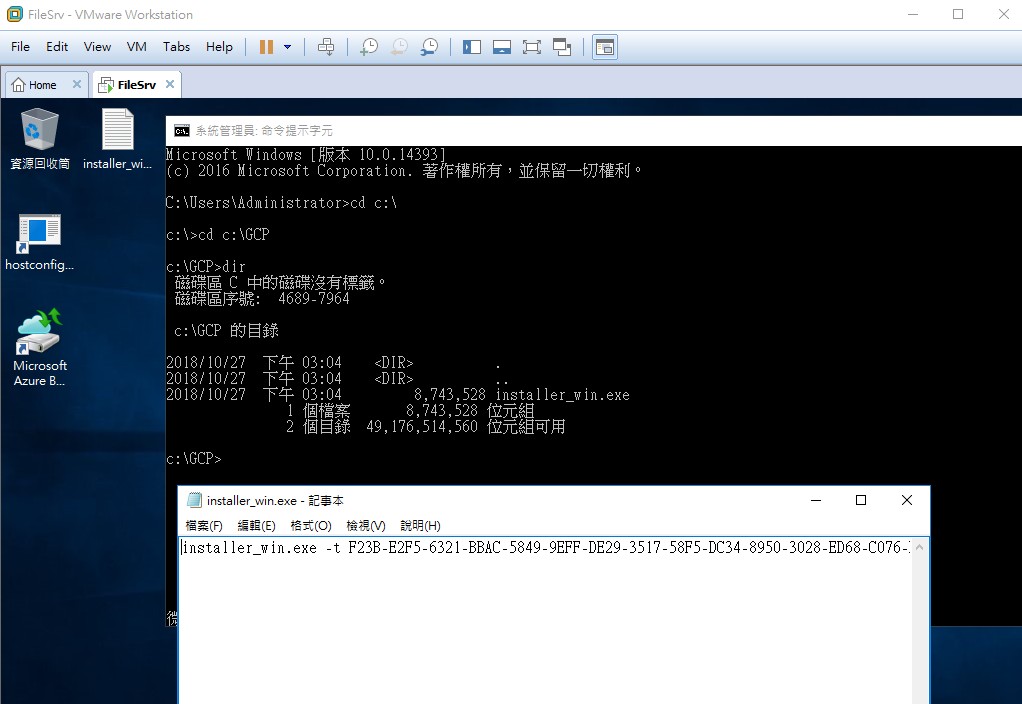
Task: Show or hide the library panel
Action: pos(472,47)
